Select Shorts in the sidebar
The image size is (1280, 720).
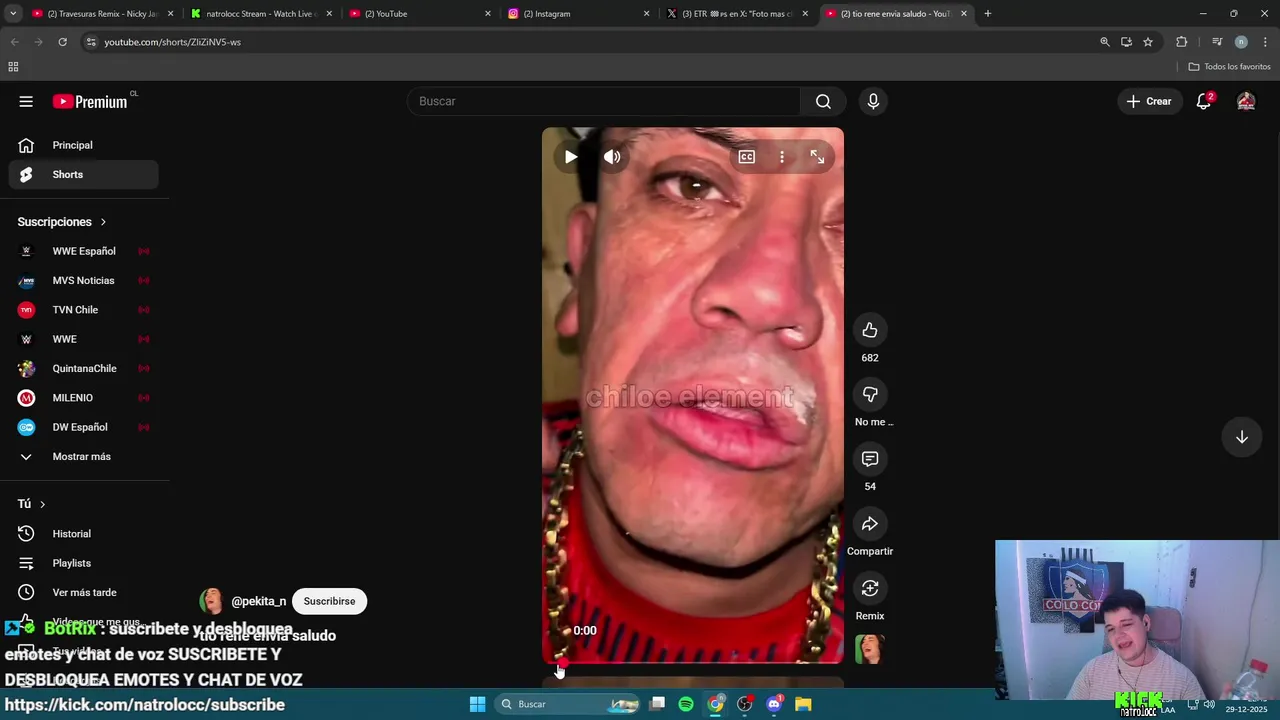pos(84,174)
